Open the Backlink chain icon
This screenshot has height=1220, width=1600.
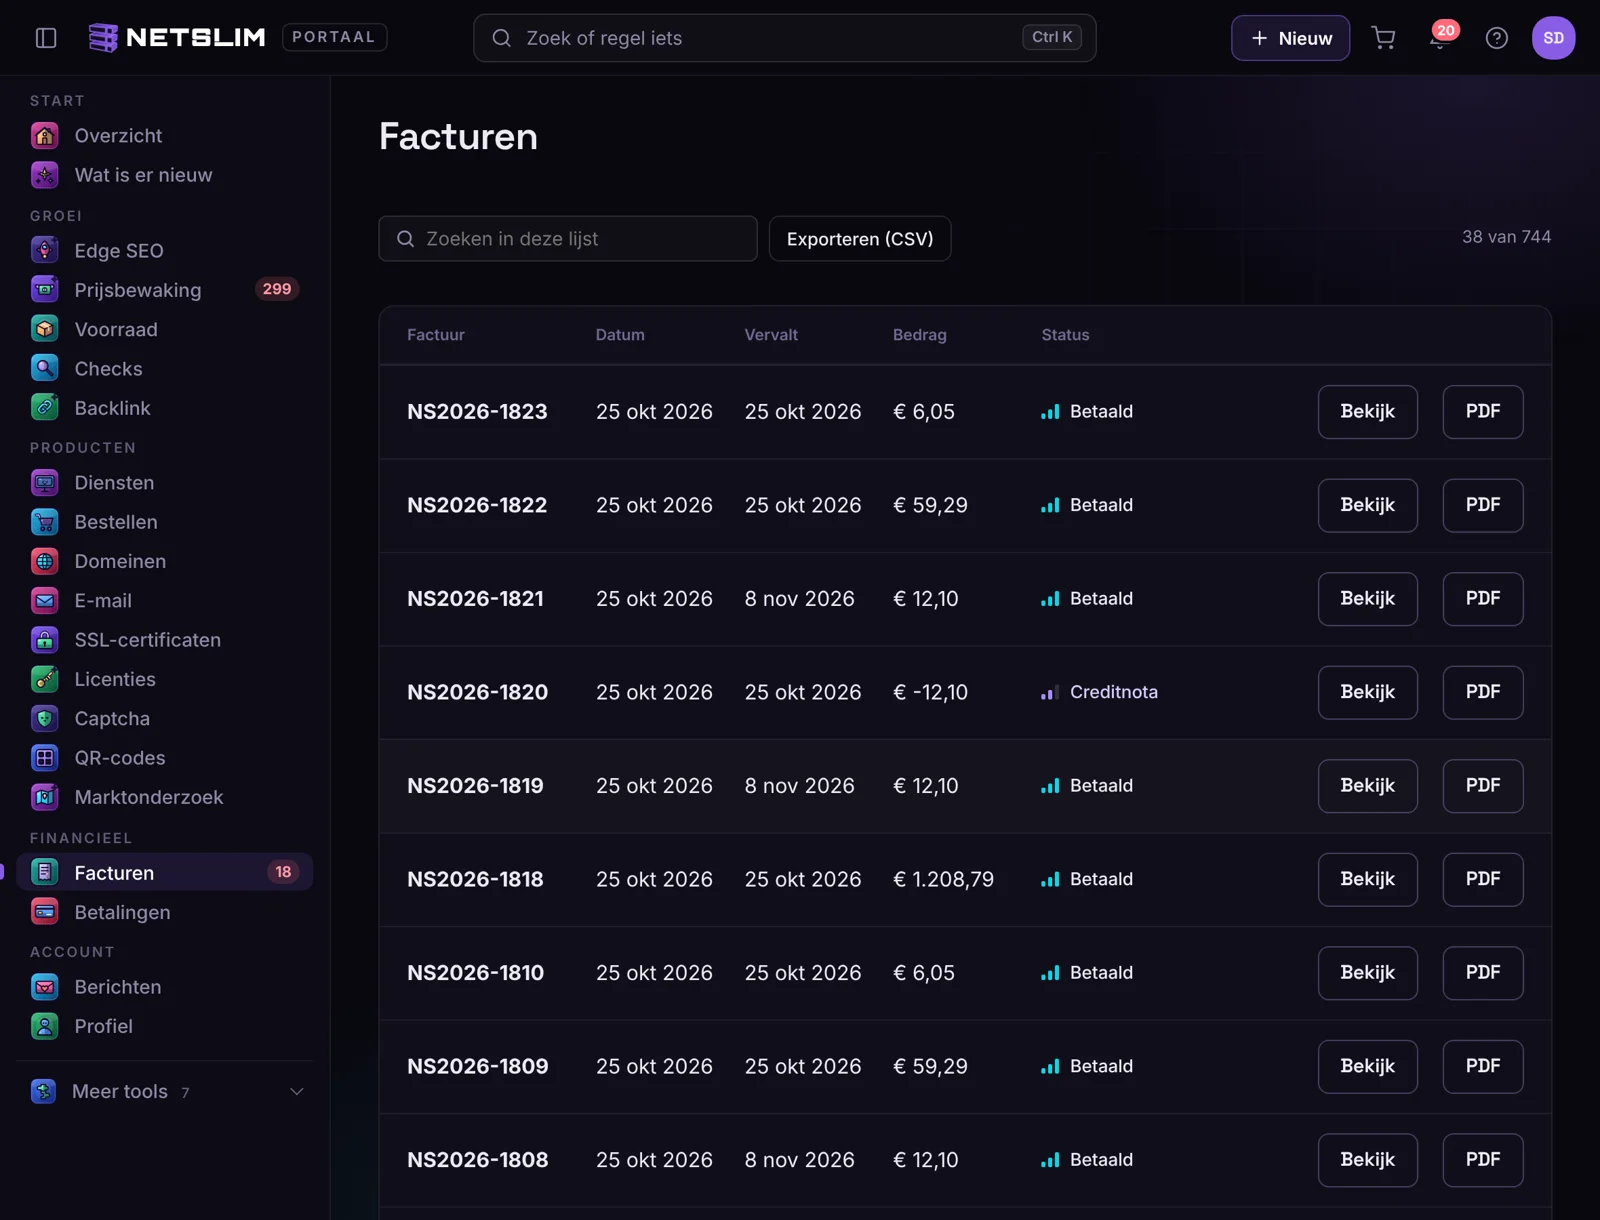point(45,408)
